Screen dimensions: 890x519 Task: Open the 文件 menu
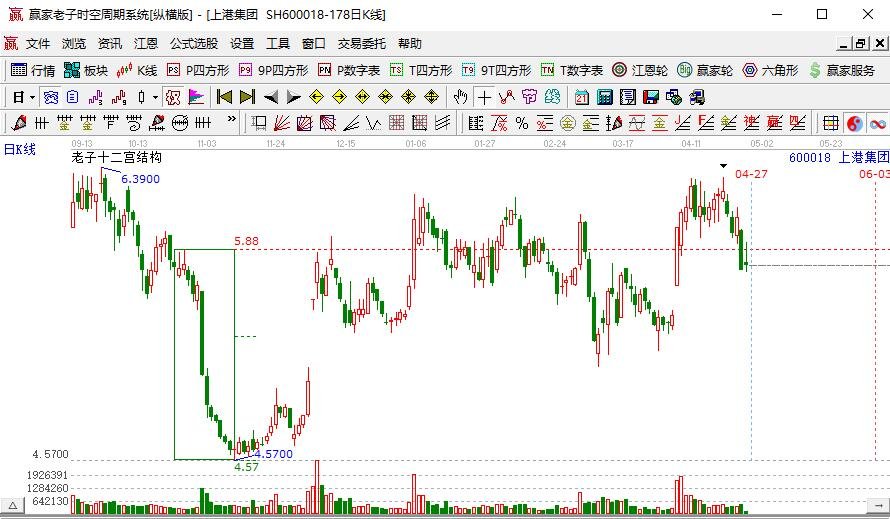[x=38, y=44]
